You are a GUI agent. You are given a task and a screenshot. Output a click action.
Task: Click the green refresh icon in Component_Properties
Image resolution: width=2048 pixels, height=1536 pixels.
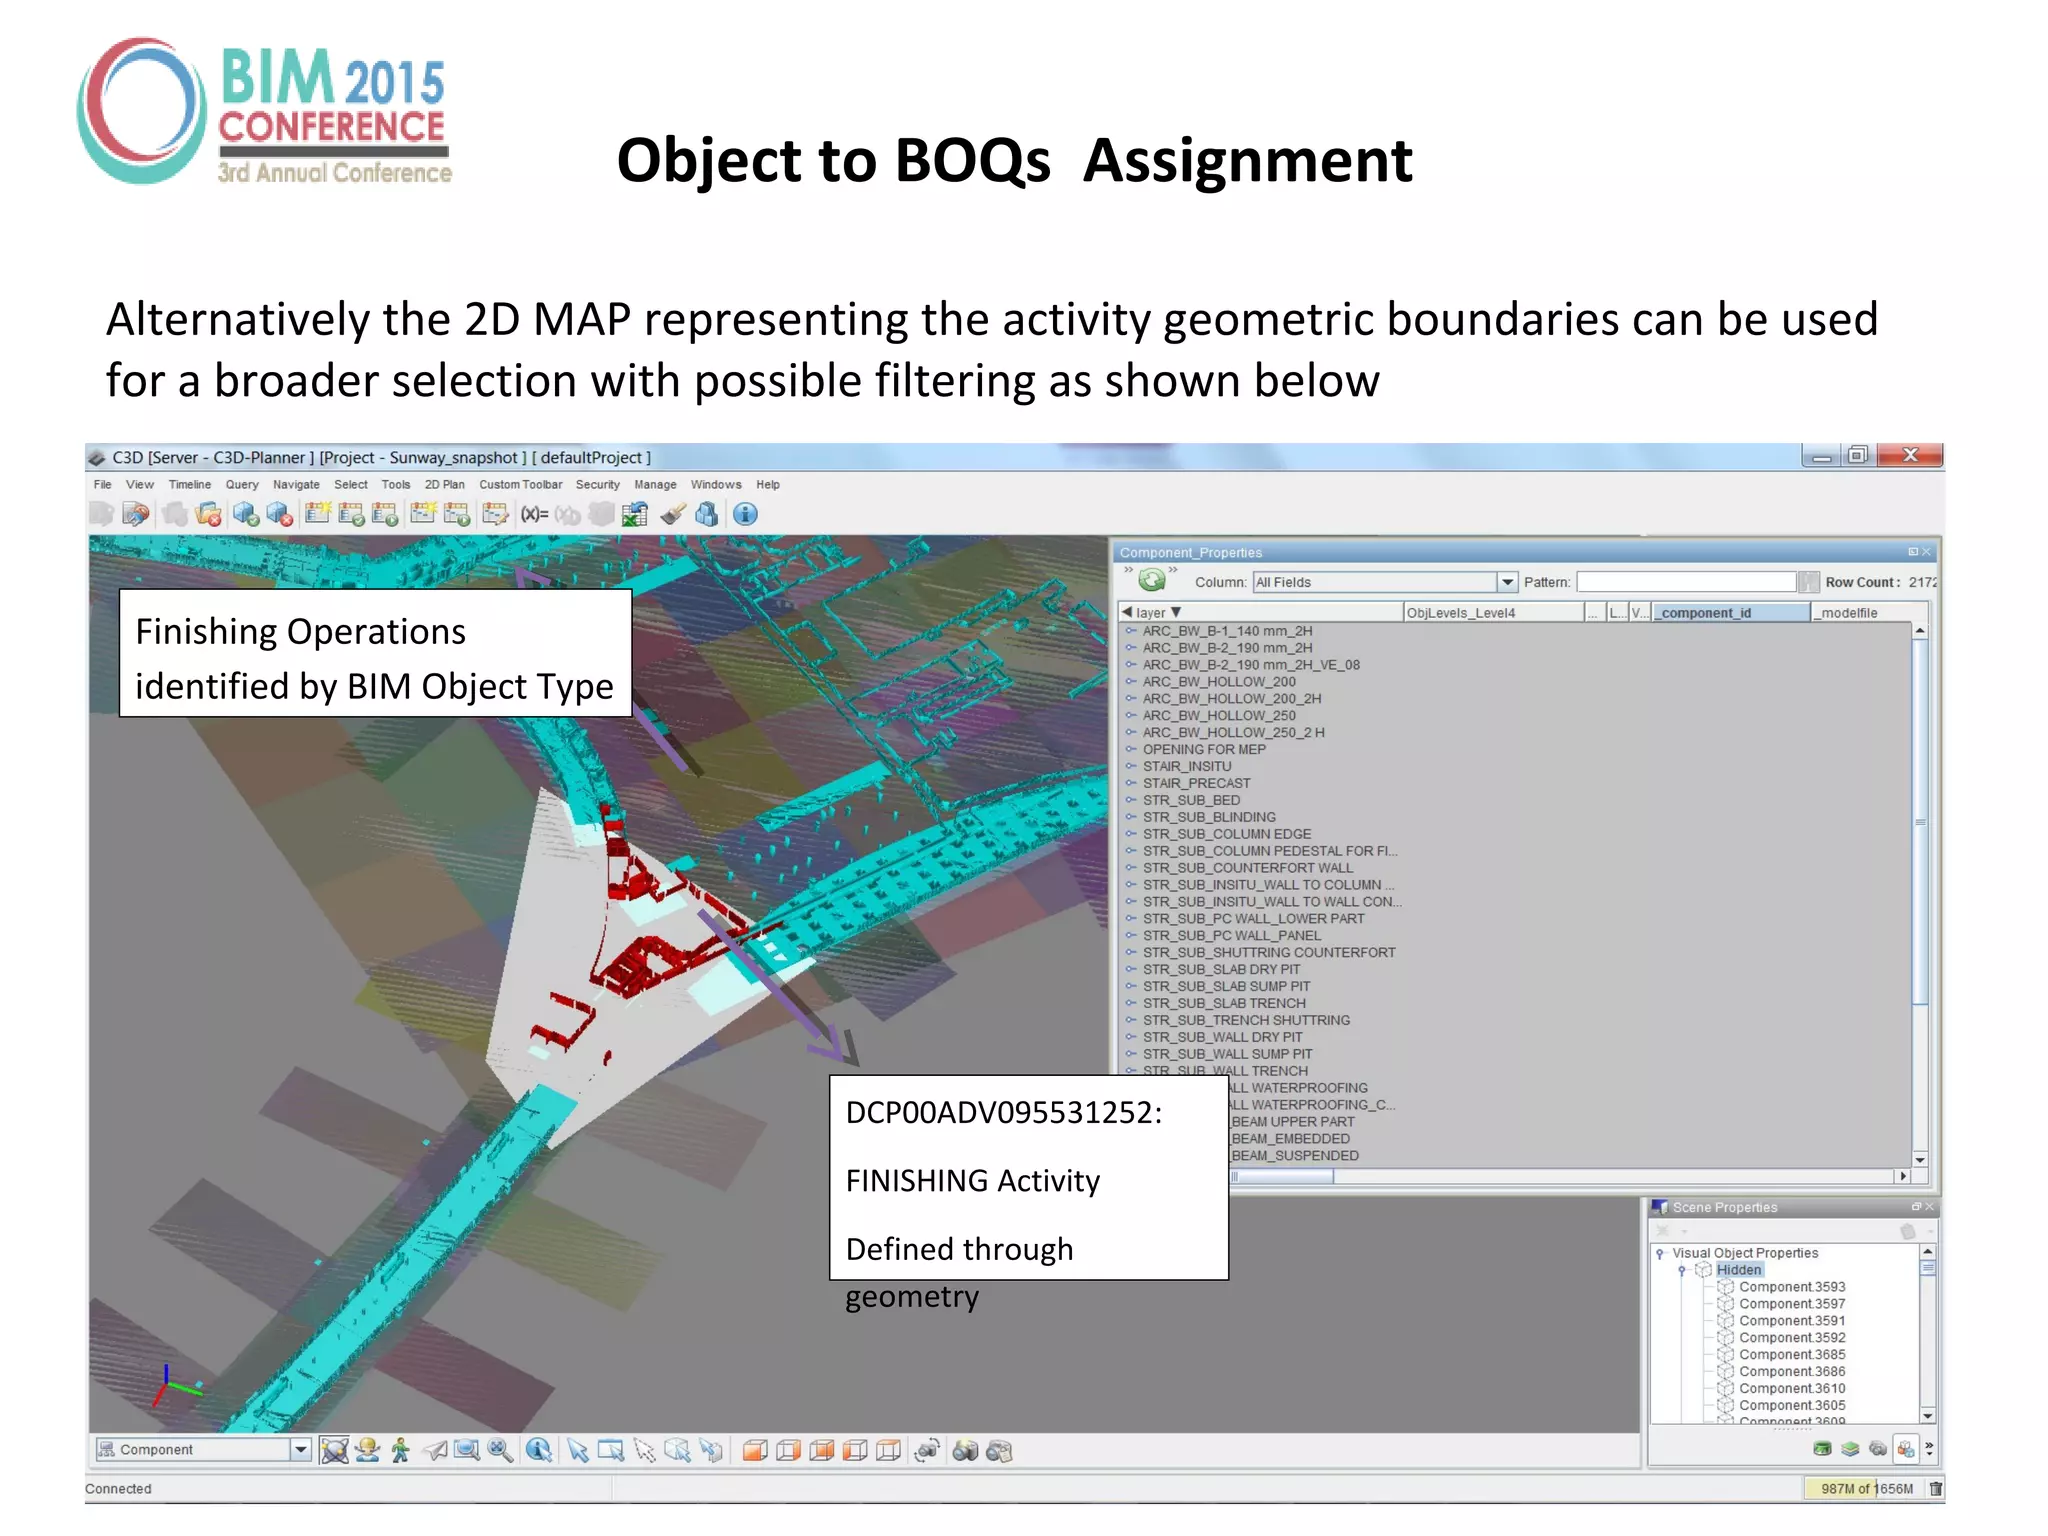pos(1152,580)
